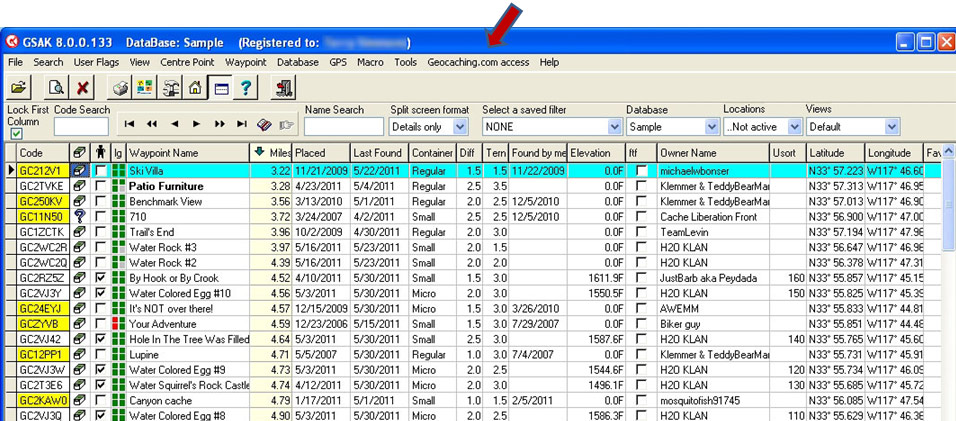Sort by the Miles column header
956x421 pixels.
pyautogui.click(x=271, y=152)
